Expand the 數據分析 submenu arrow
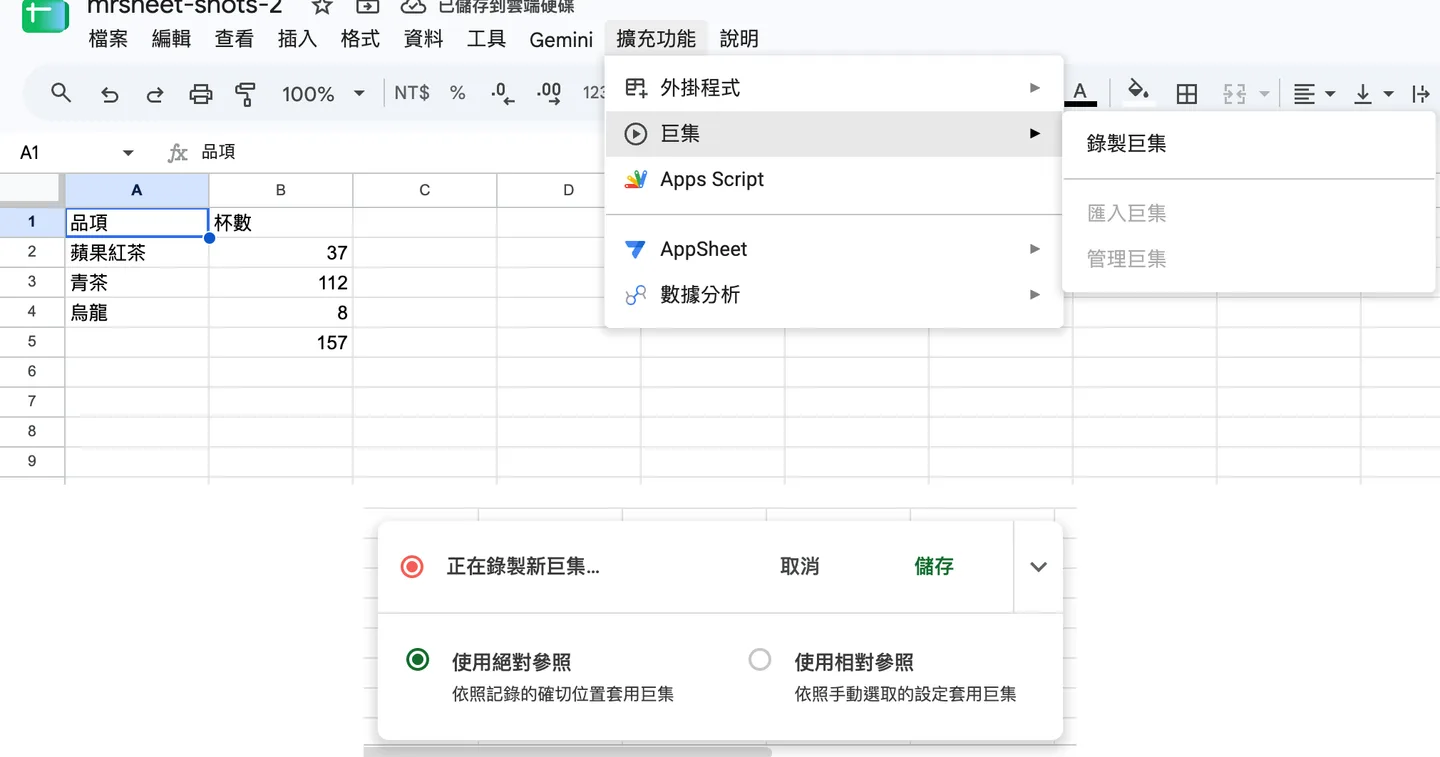The height and width of the screenshot is (757, 1440). pyautogui.click(x=1035, y=295)
